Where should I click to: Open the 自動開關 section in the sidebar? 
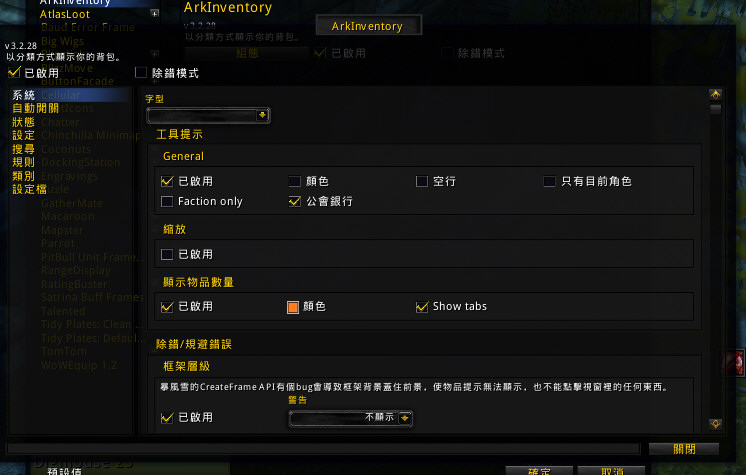click(x=36, y=109)
